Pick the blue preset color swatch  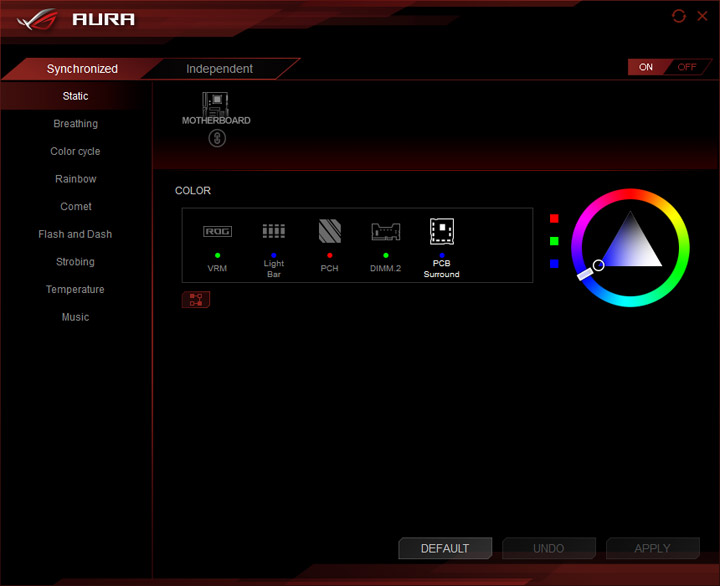(554, 264)
